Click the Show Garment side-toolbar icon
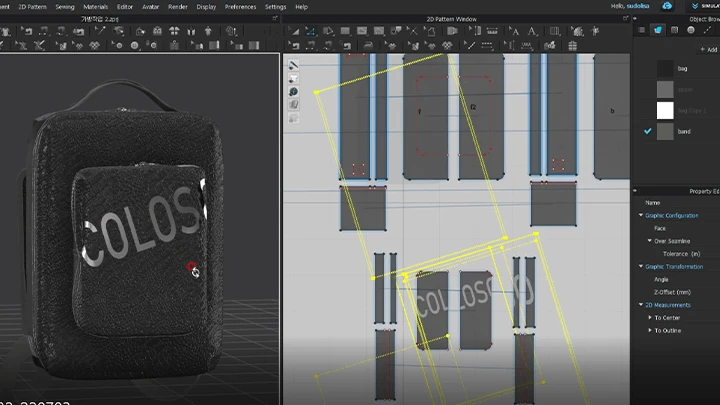Screen dimensions: 720x405 click(x=293, y=79)
